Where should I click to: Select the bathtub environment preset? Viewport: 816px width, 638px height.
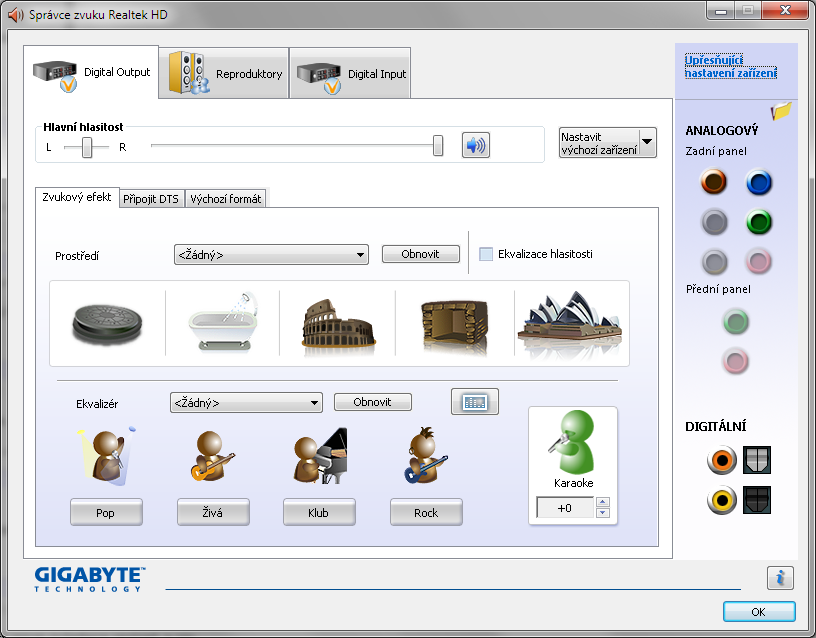click(223, 321)
